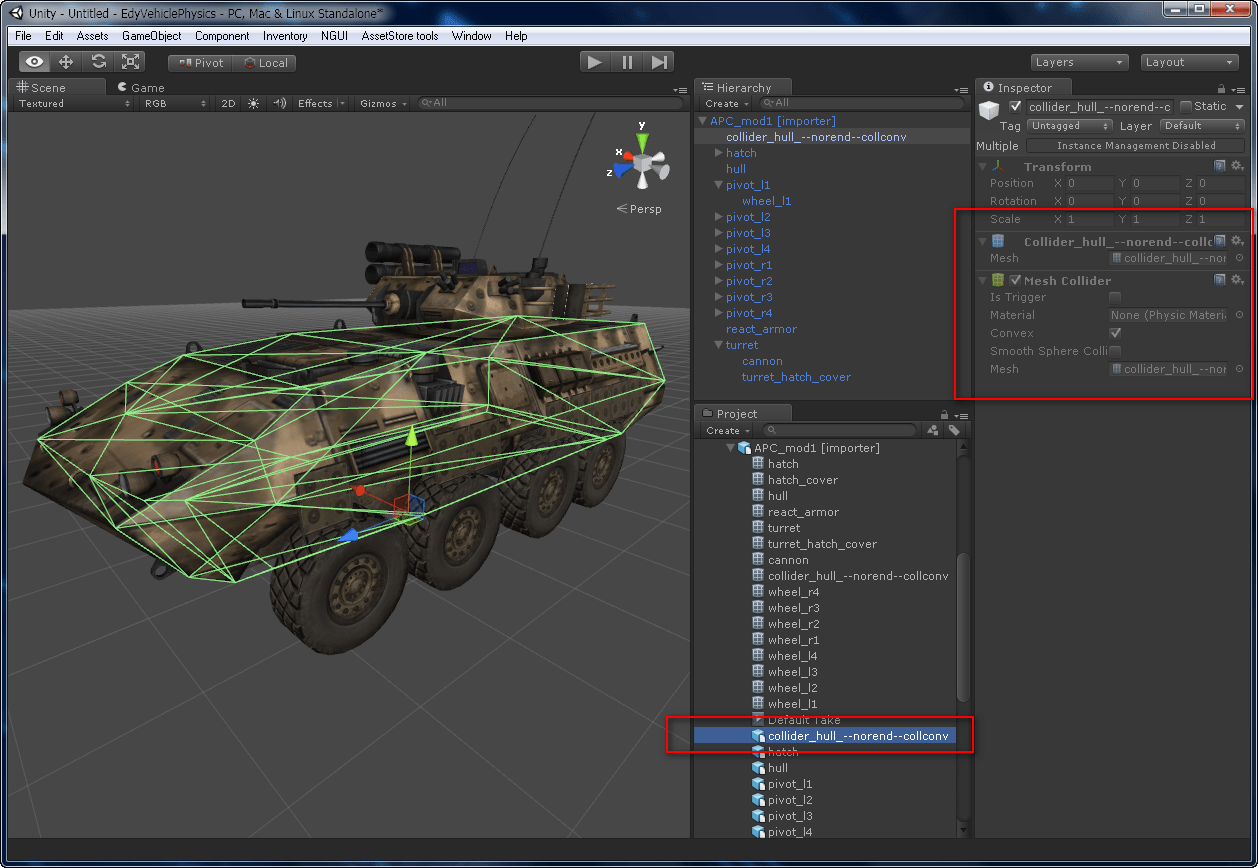The height and width of the screenshot is (868, 1258).
Task: Disable Convex on the Mesh Collider
Action: (1116, 332)
